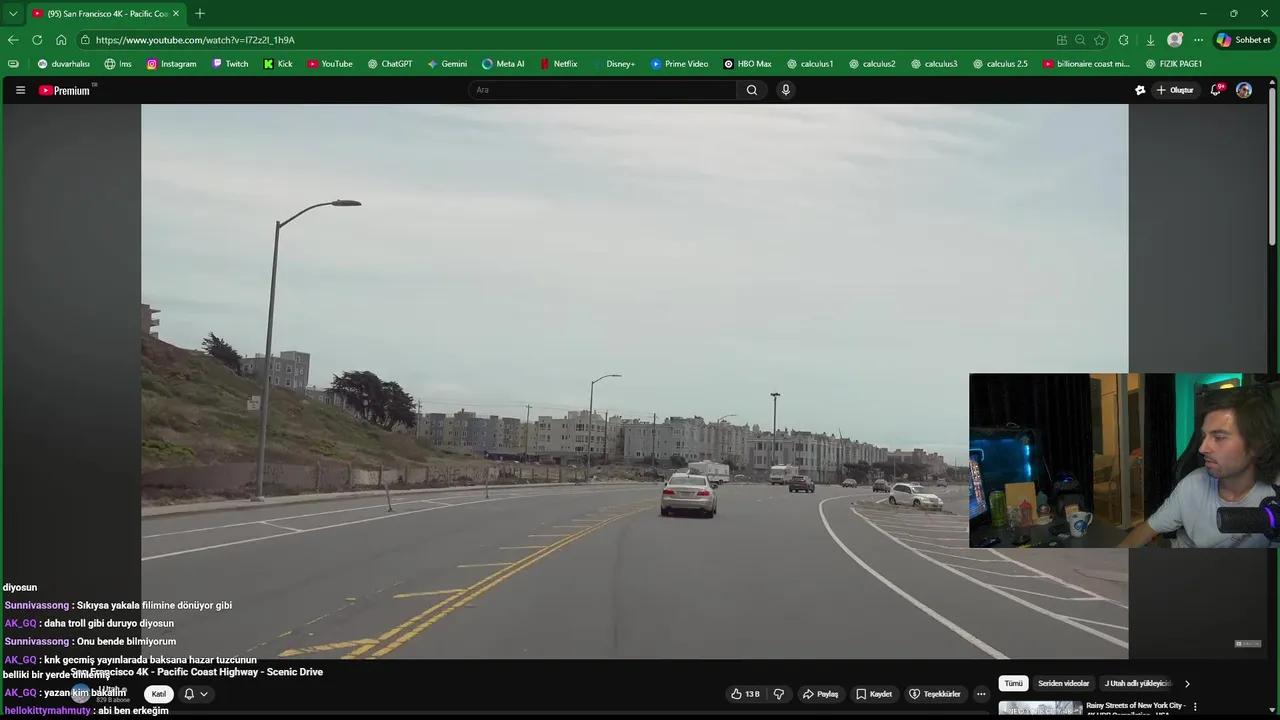1280x720 pixels.
Task: Open Gemini bookmark
Action: click(447, 64)
